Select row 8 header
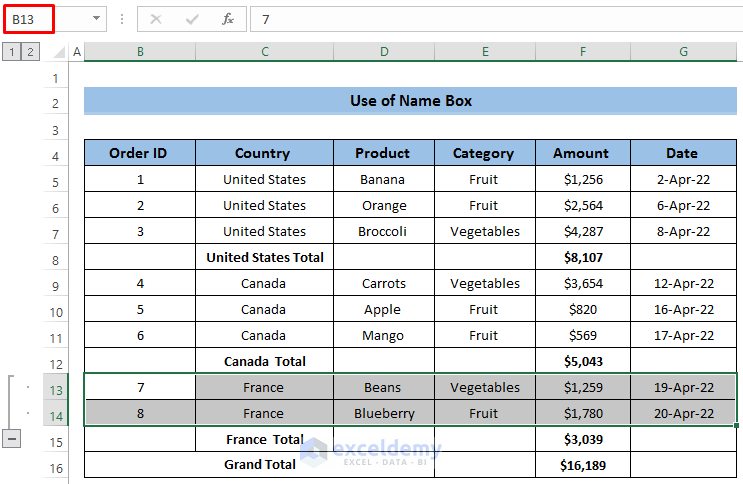The image size is (743, 484). coord(55,258)
